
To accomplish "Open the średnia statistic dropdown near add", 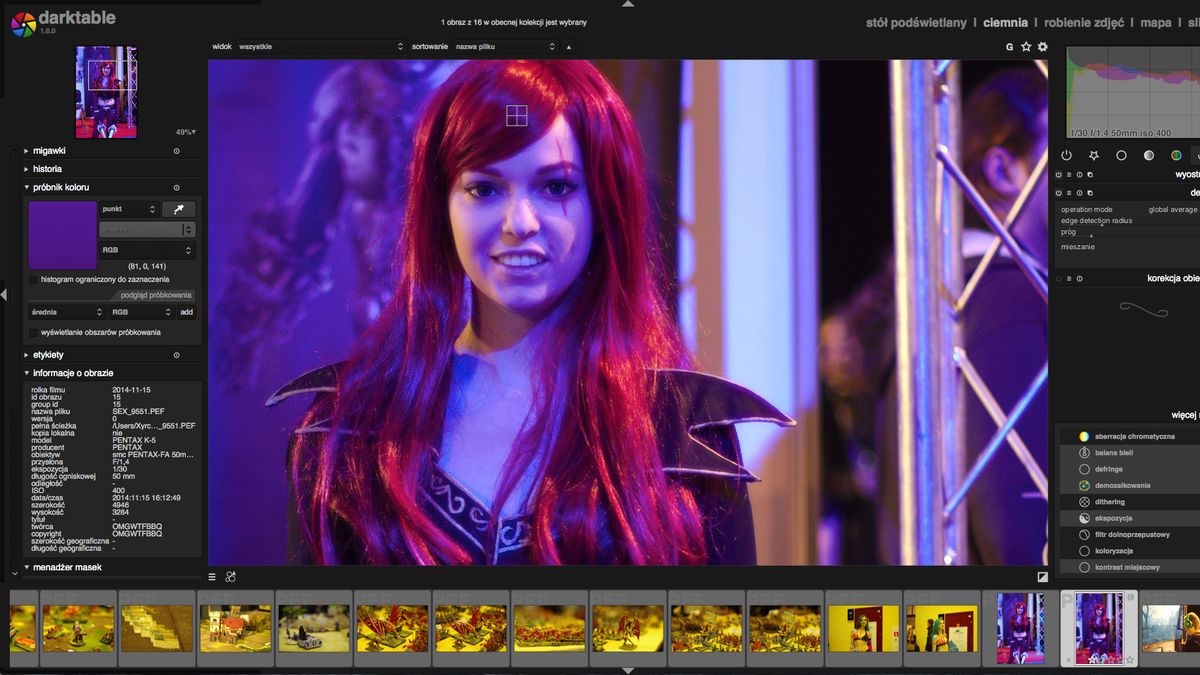I will (x=66, y=312).
